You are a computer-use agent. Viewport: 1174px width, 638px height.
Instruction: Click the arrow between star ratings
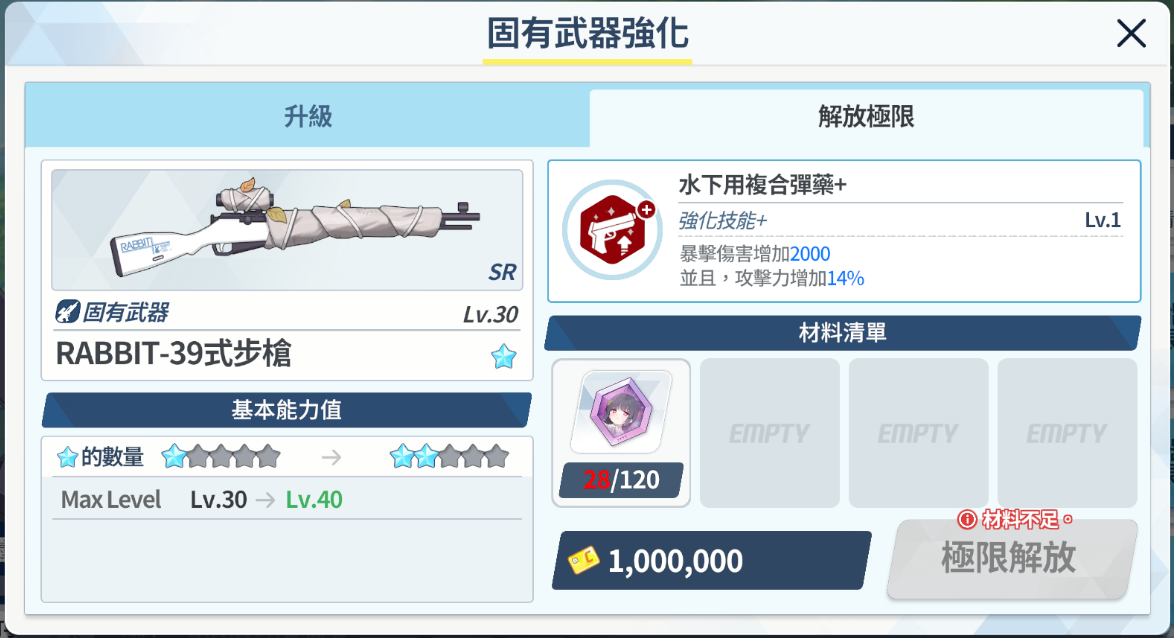332,457
